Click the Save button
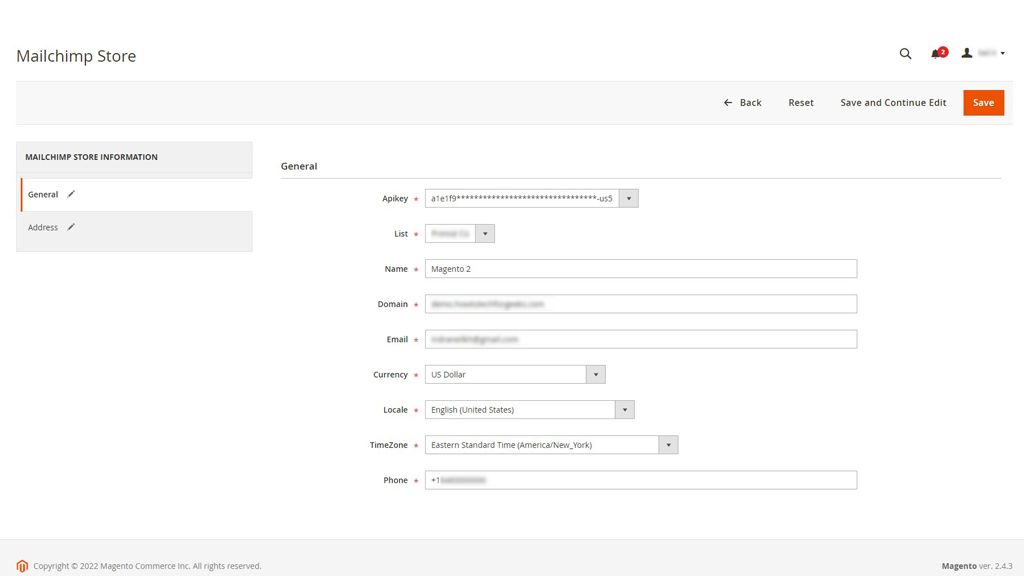This screenshot has height=576, width=1024. point(983,102)
